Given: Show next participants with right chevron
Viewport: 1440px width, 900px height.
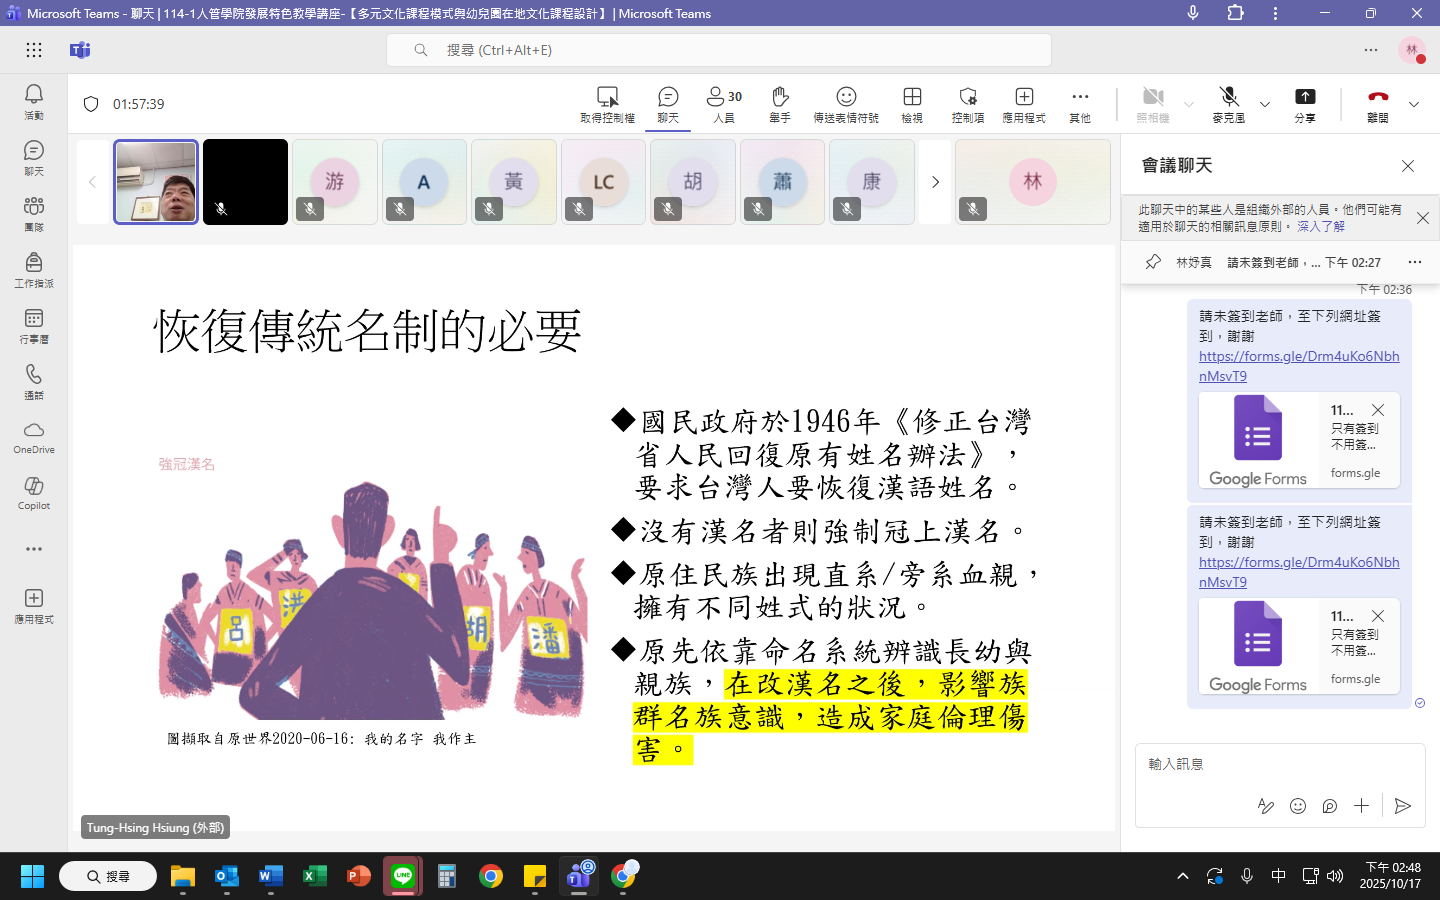Looking at the screenshot, I should click(x=935, y=182).
